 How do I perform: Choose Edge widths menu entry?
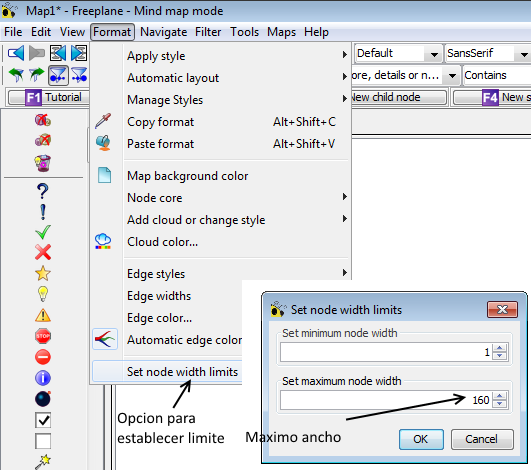167,296
